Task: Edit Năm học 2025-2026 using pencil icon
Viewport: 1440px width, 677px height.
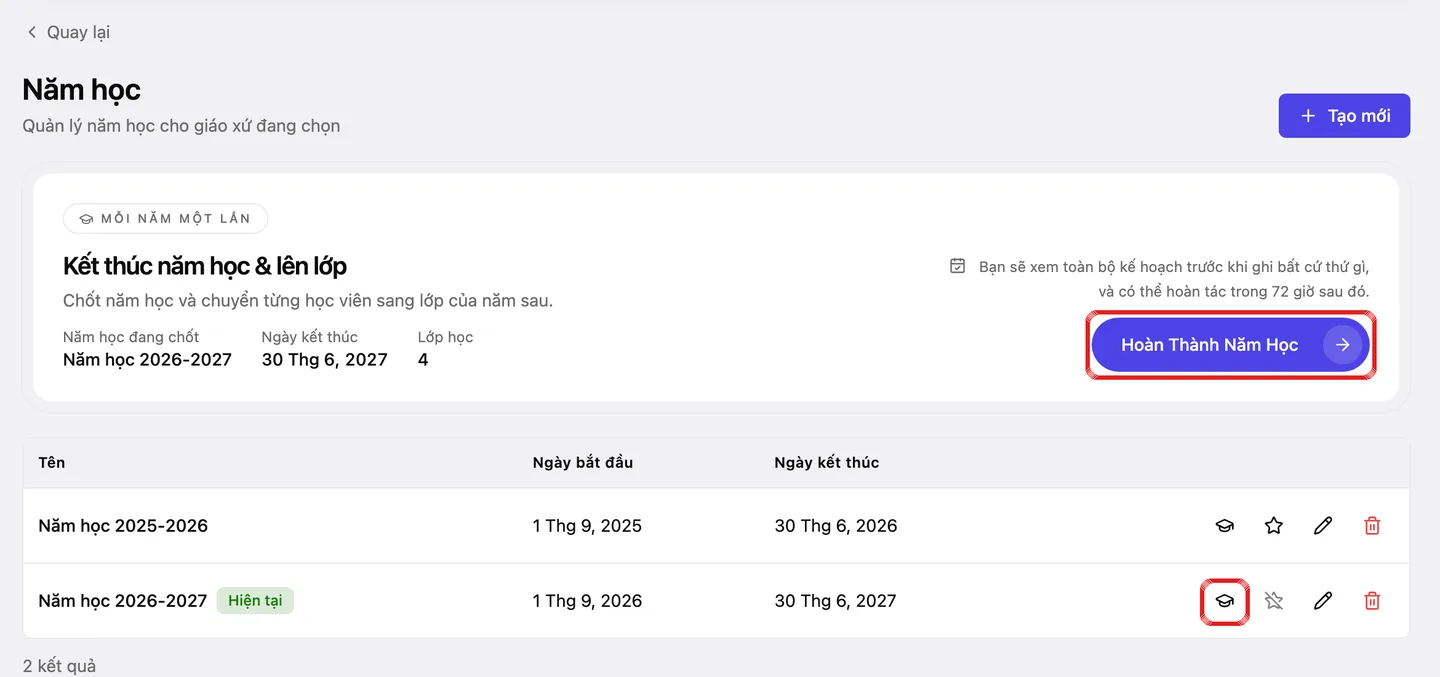Action: tap(1322, 526)
